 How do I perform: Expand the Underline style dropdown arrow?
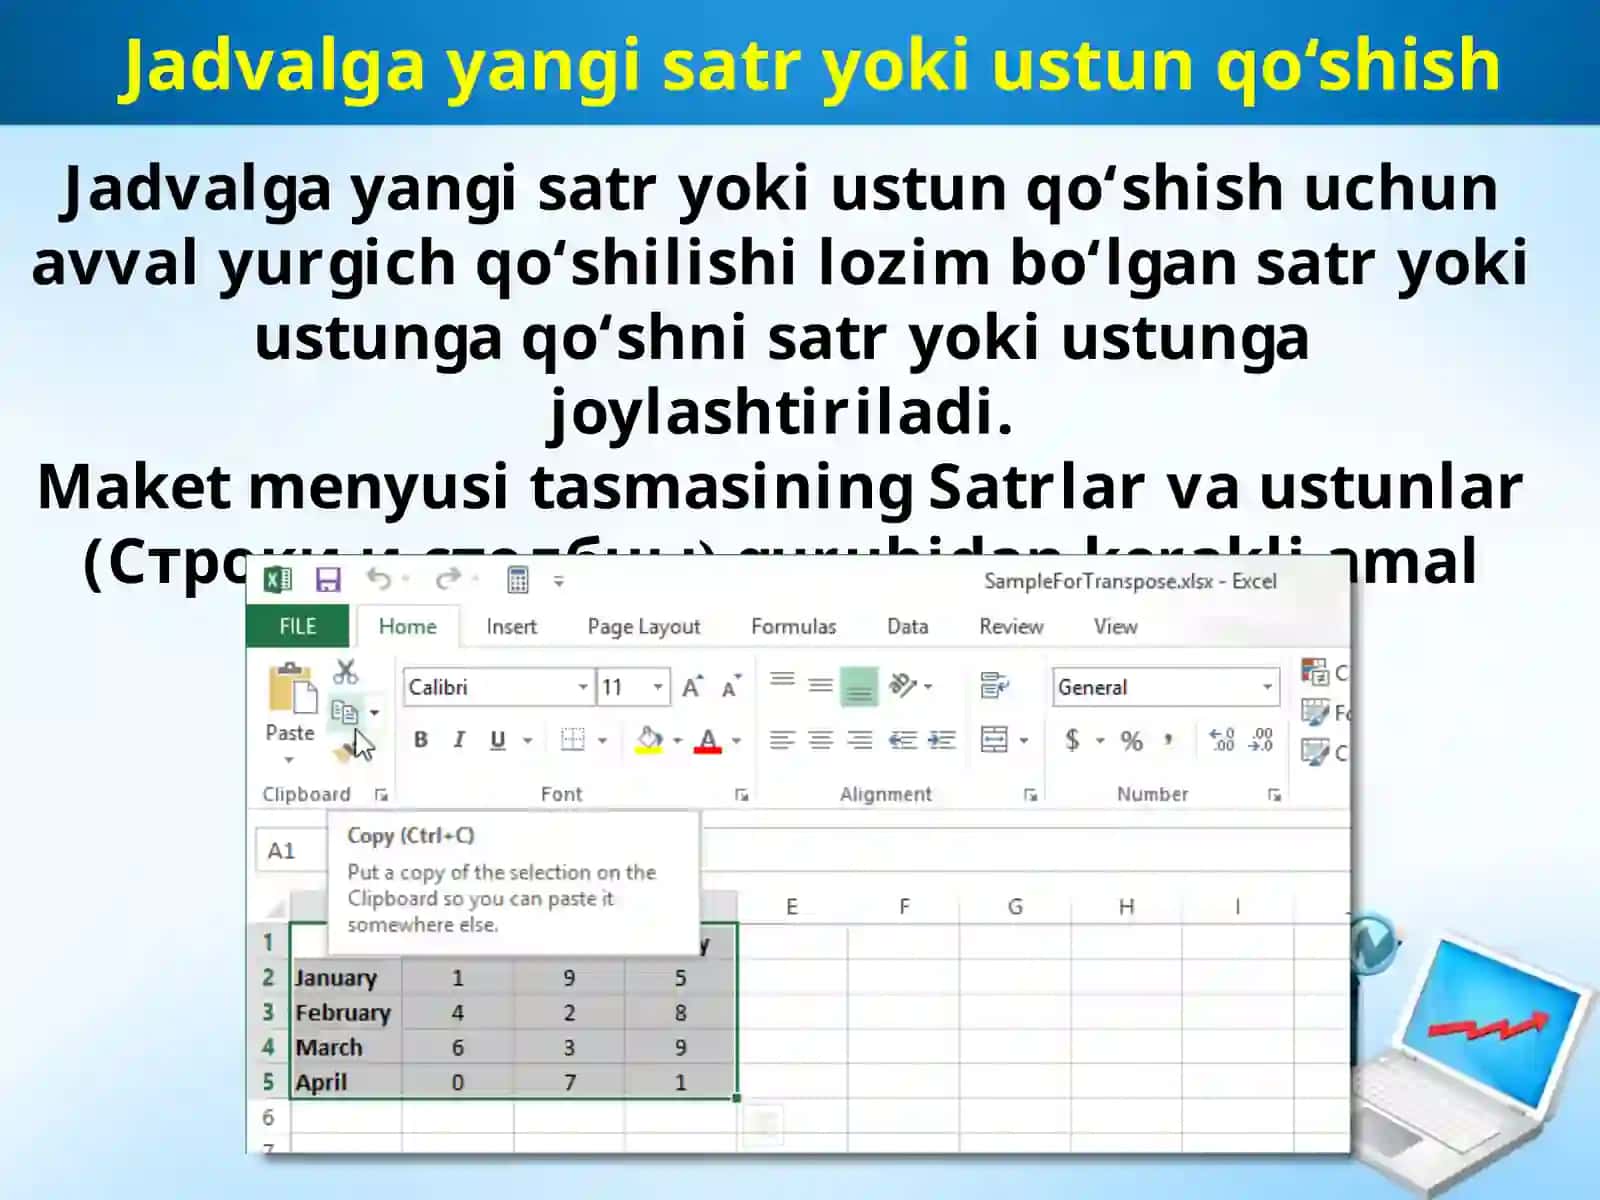(527, 741)
